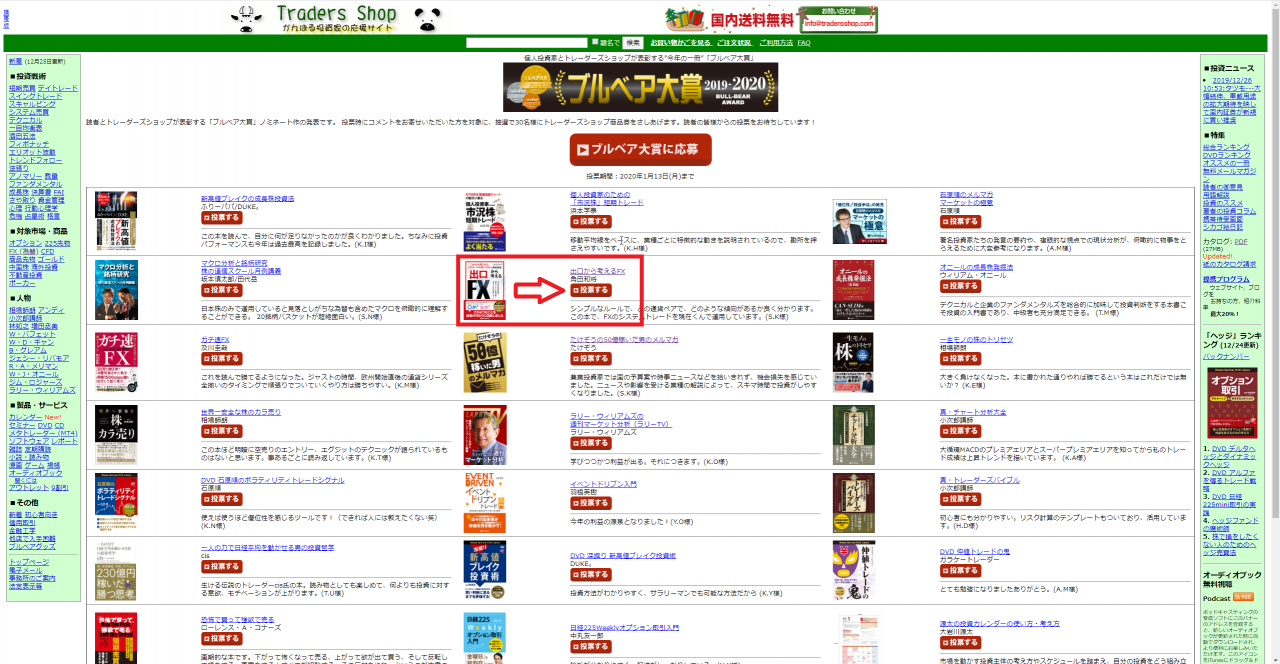Open トップページ in left sidebar

tap(29, 562)
